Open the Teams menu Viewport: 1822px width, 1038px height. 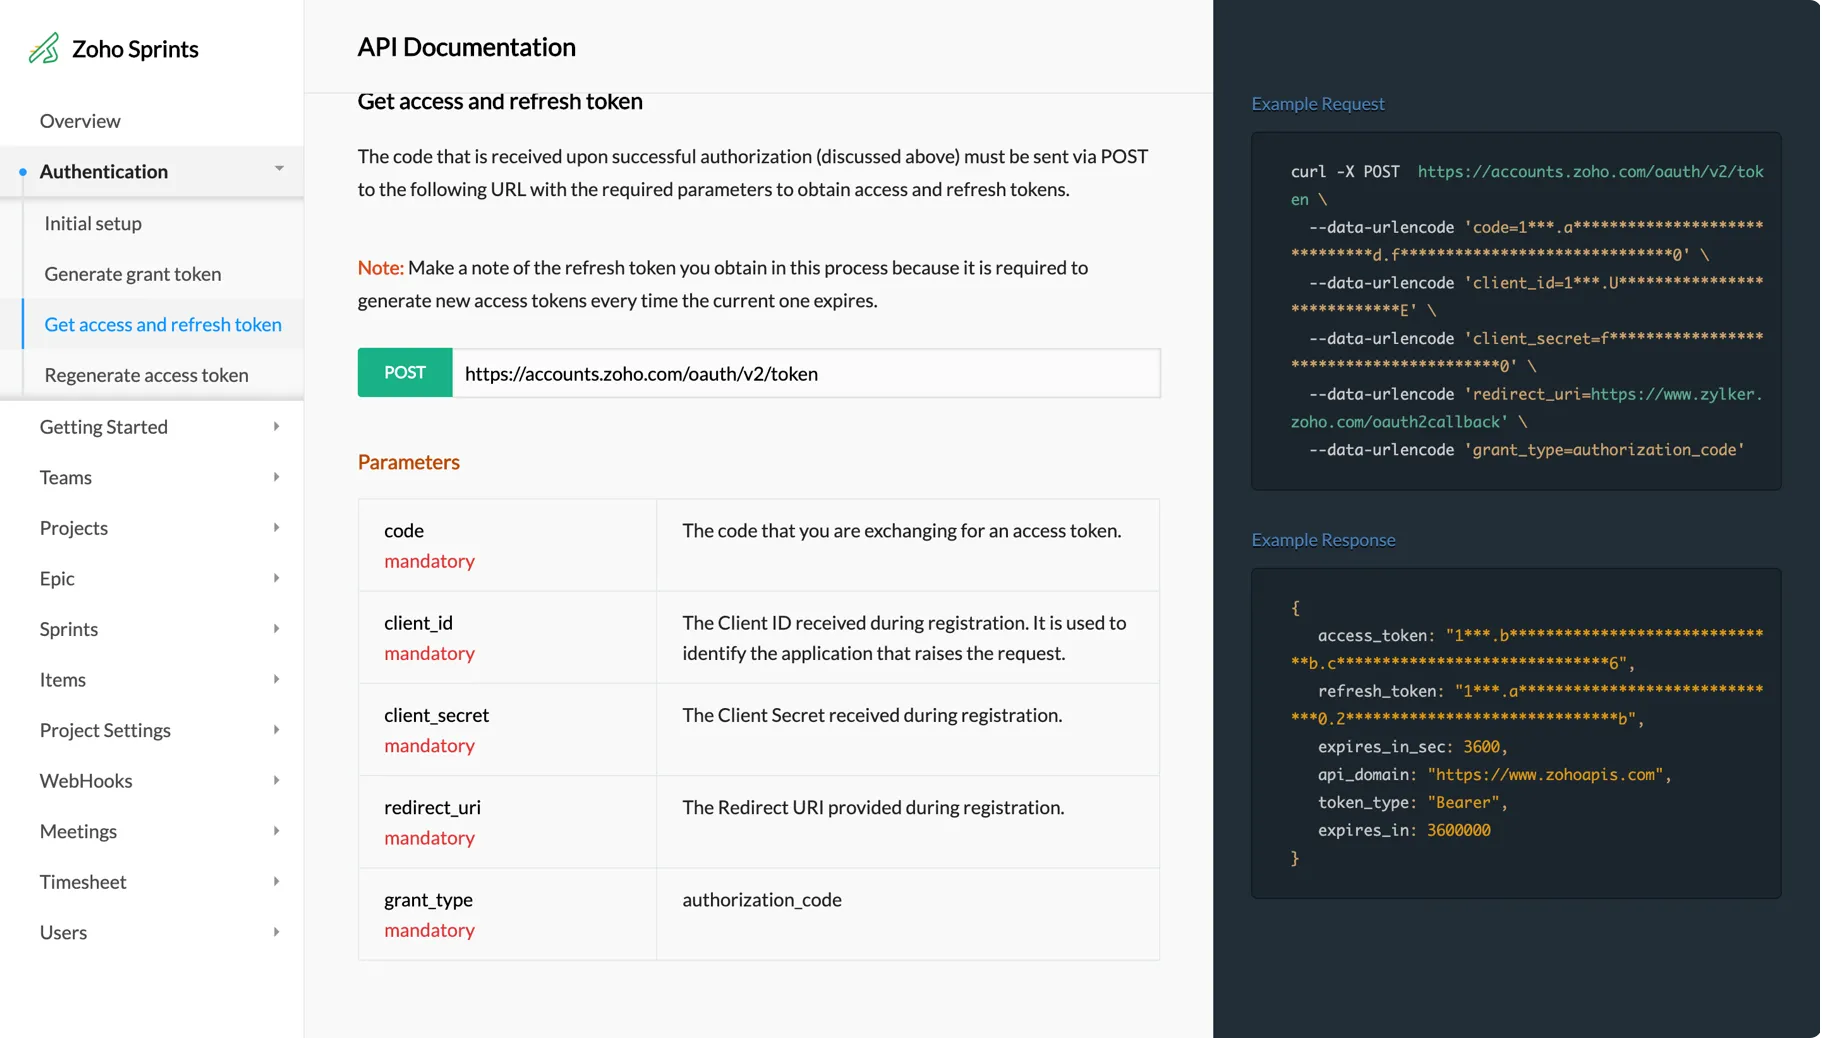coord(66,477)
